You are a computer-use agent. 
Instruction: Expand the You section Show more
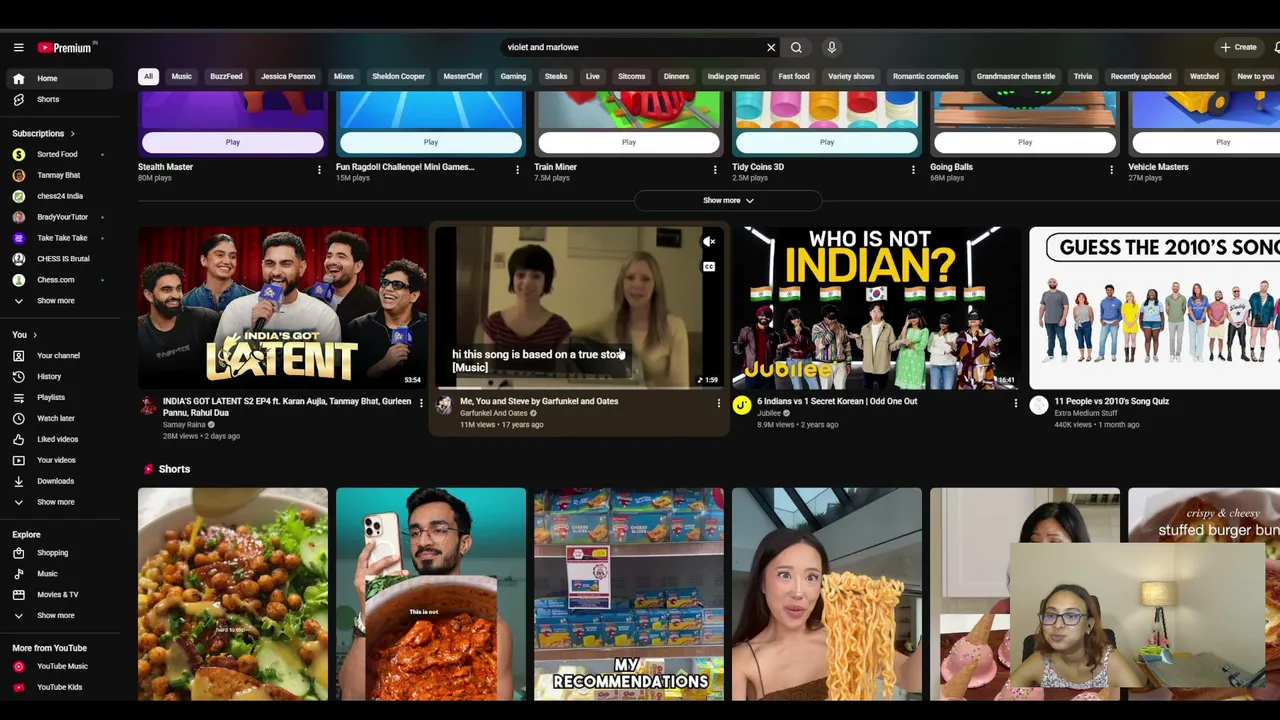coord(60,502)
